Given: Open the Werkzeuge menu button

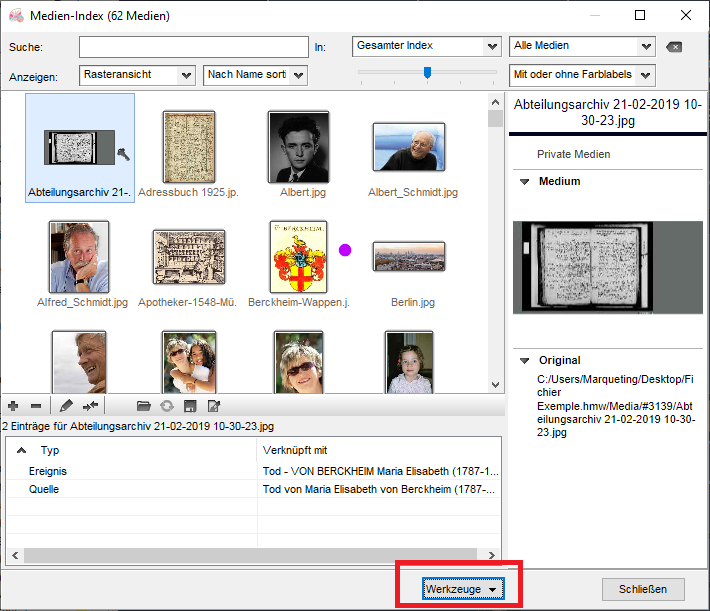Looking at the screenshot, I should 462,589.
